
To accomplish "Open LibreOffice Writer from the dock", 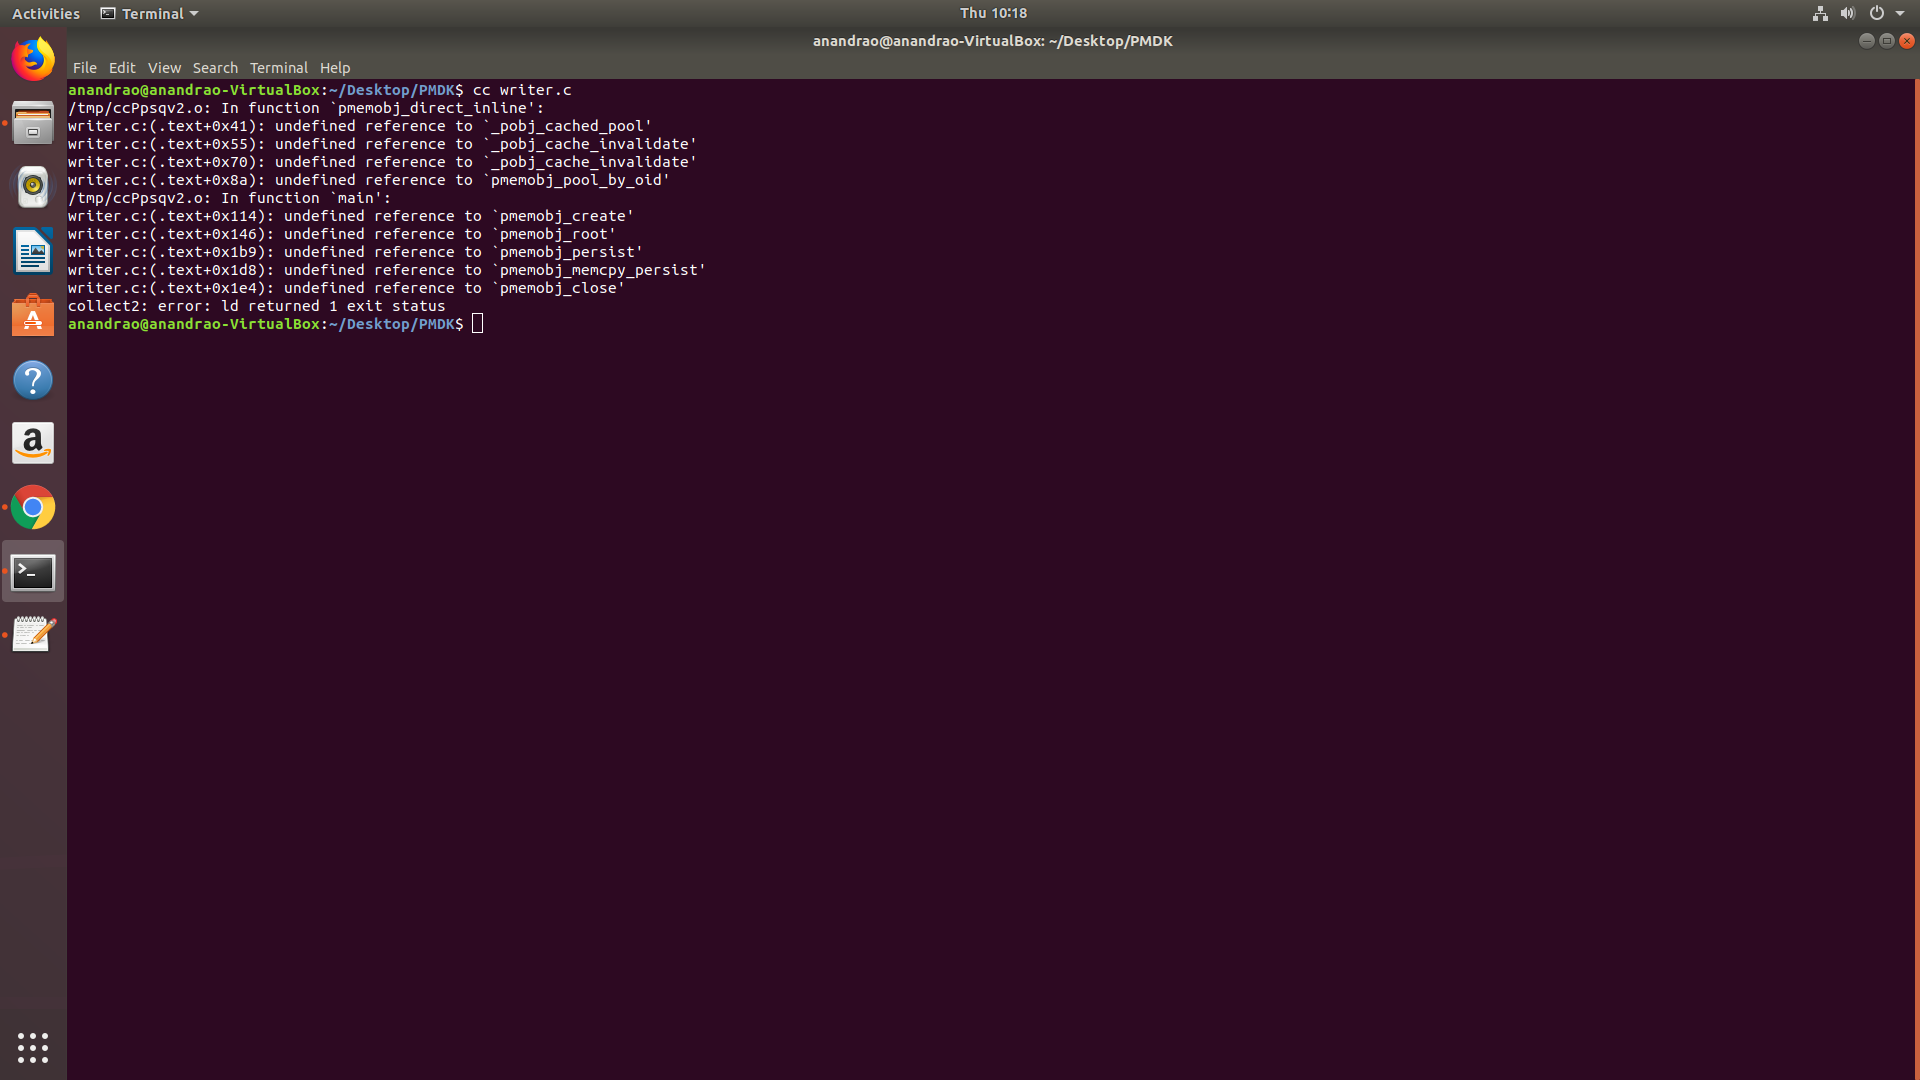I will point(33,251).
